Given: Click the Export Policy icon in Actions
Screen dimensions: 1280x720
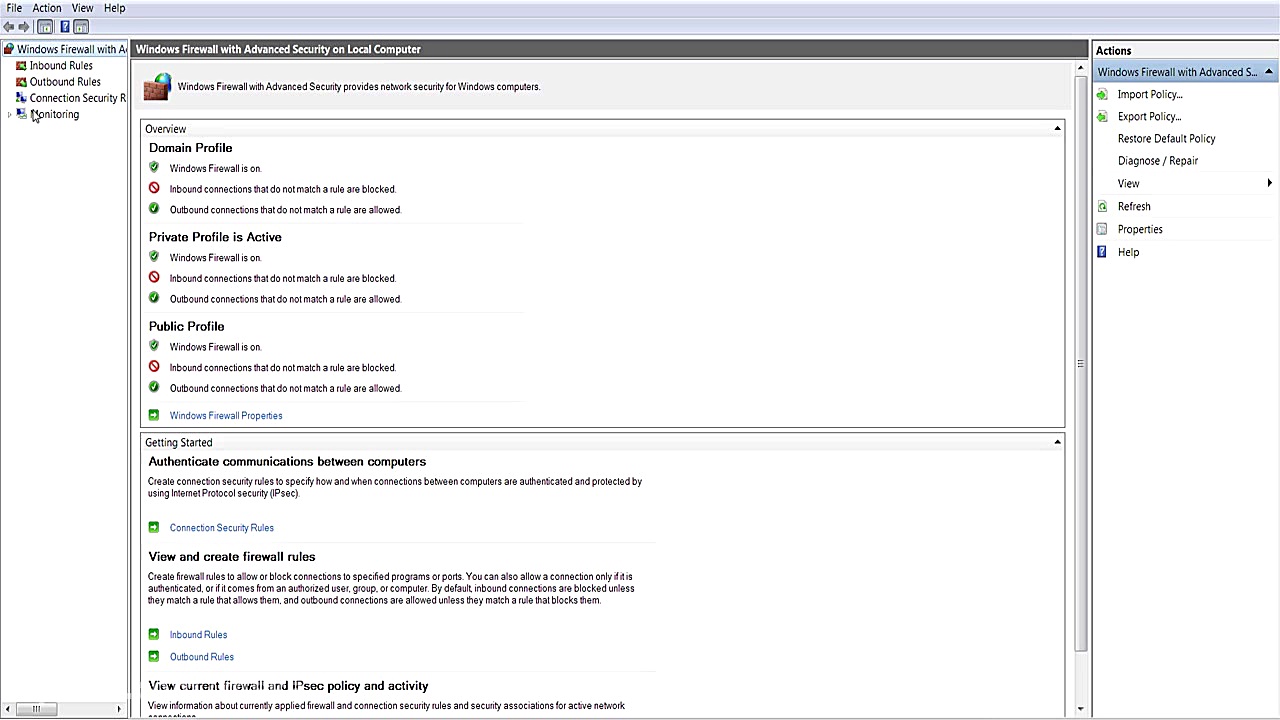Looking at the screenshot, I should [1102, 116].
